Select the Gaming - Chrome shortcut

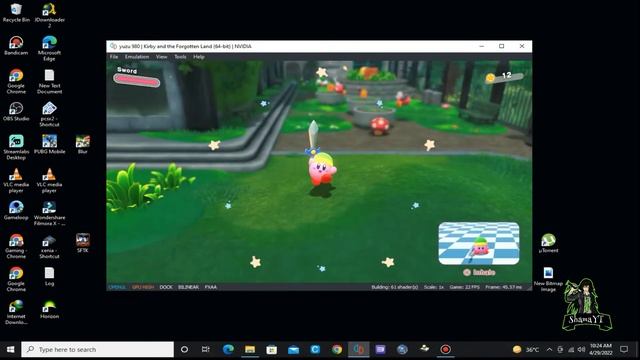pyautogui.click(x=16, y=246)
